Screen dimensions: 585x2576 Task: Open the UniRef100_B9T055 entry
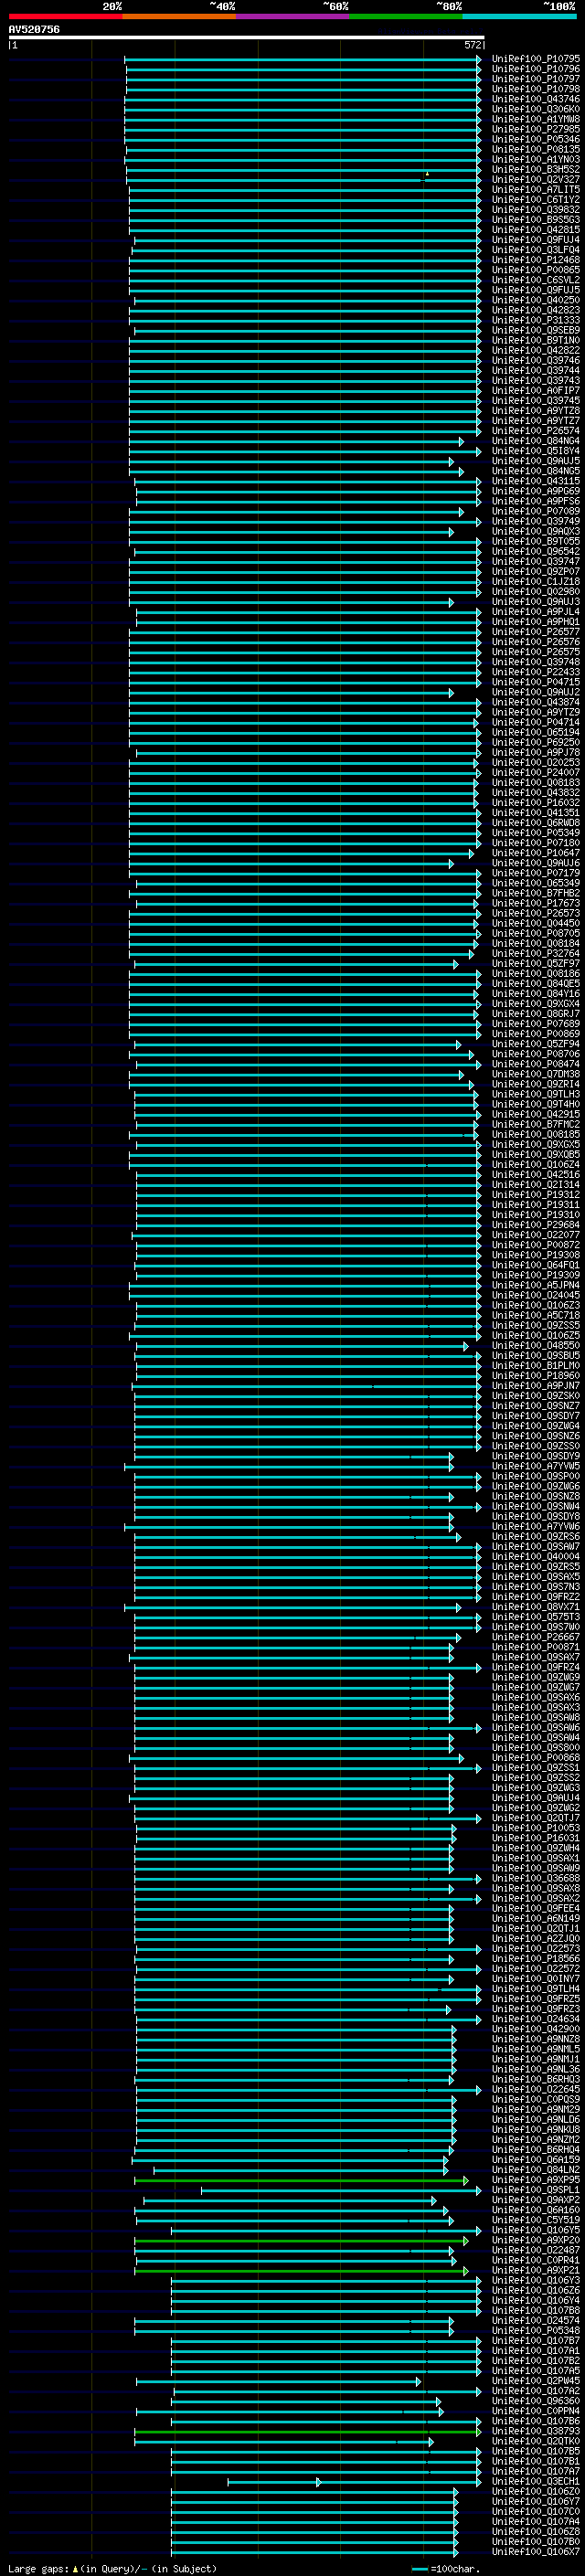point(535,541)
